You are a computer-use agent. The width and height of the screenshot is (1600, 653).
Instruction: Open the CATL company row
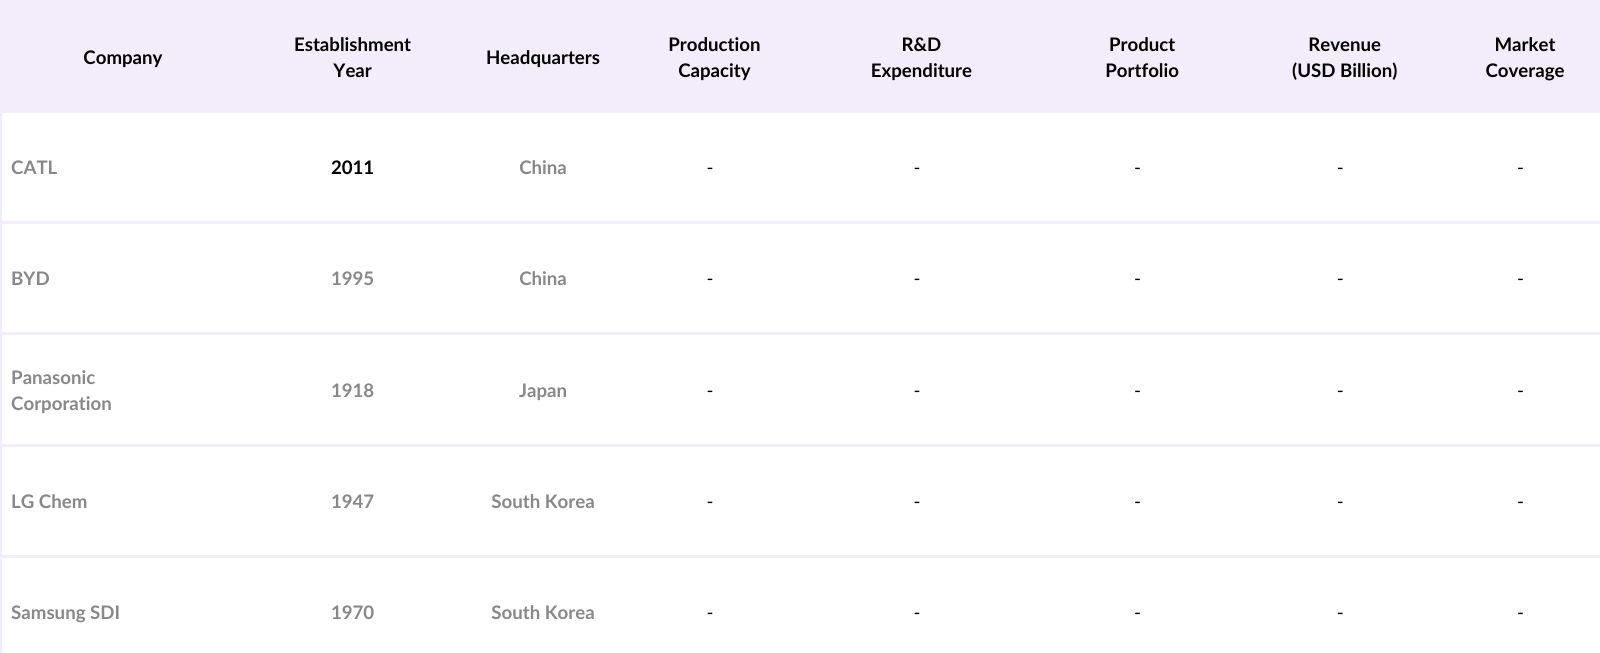point(34,167)
